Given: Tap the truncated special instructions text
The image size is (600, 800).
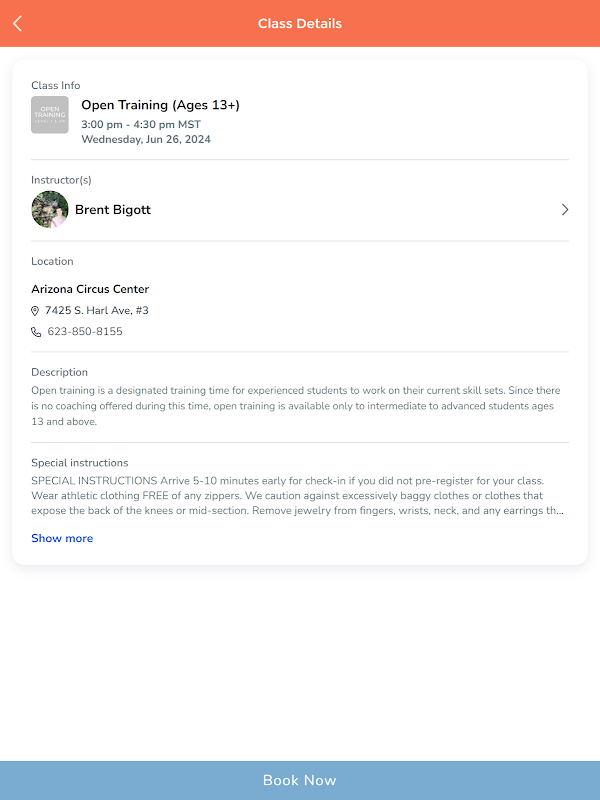Looking at the screenshot, I should pos(297,495).
